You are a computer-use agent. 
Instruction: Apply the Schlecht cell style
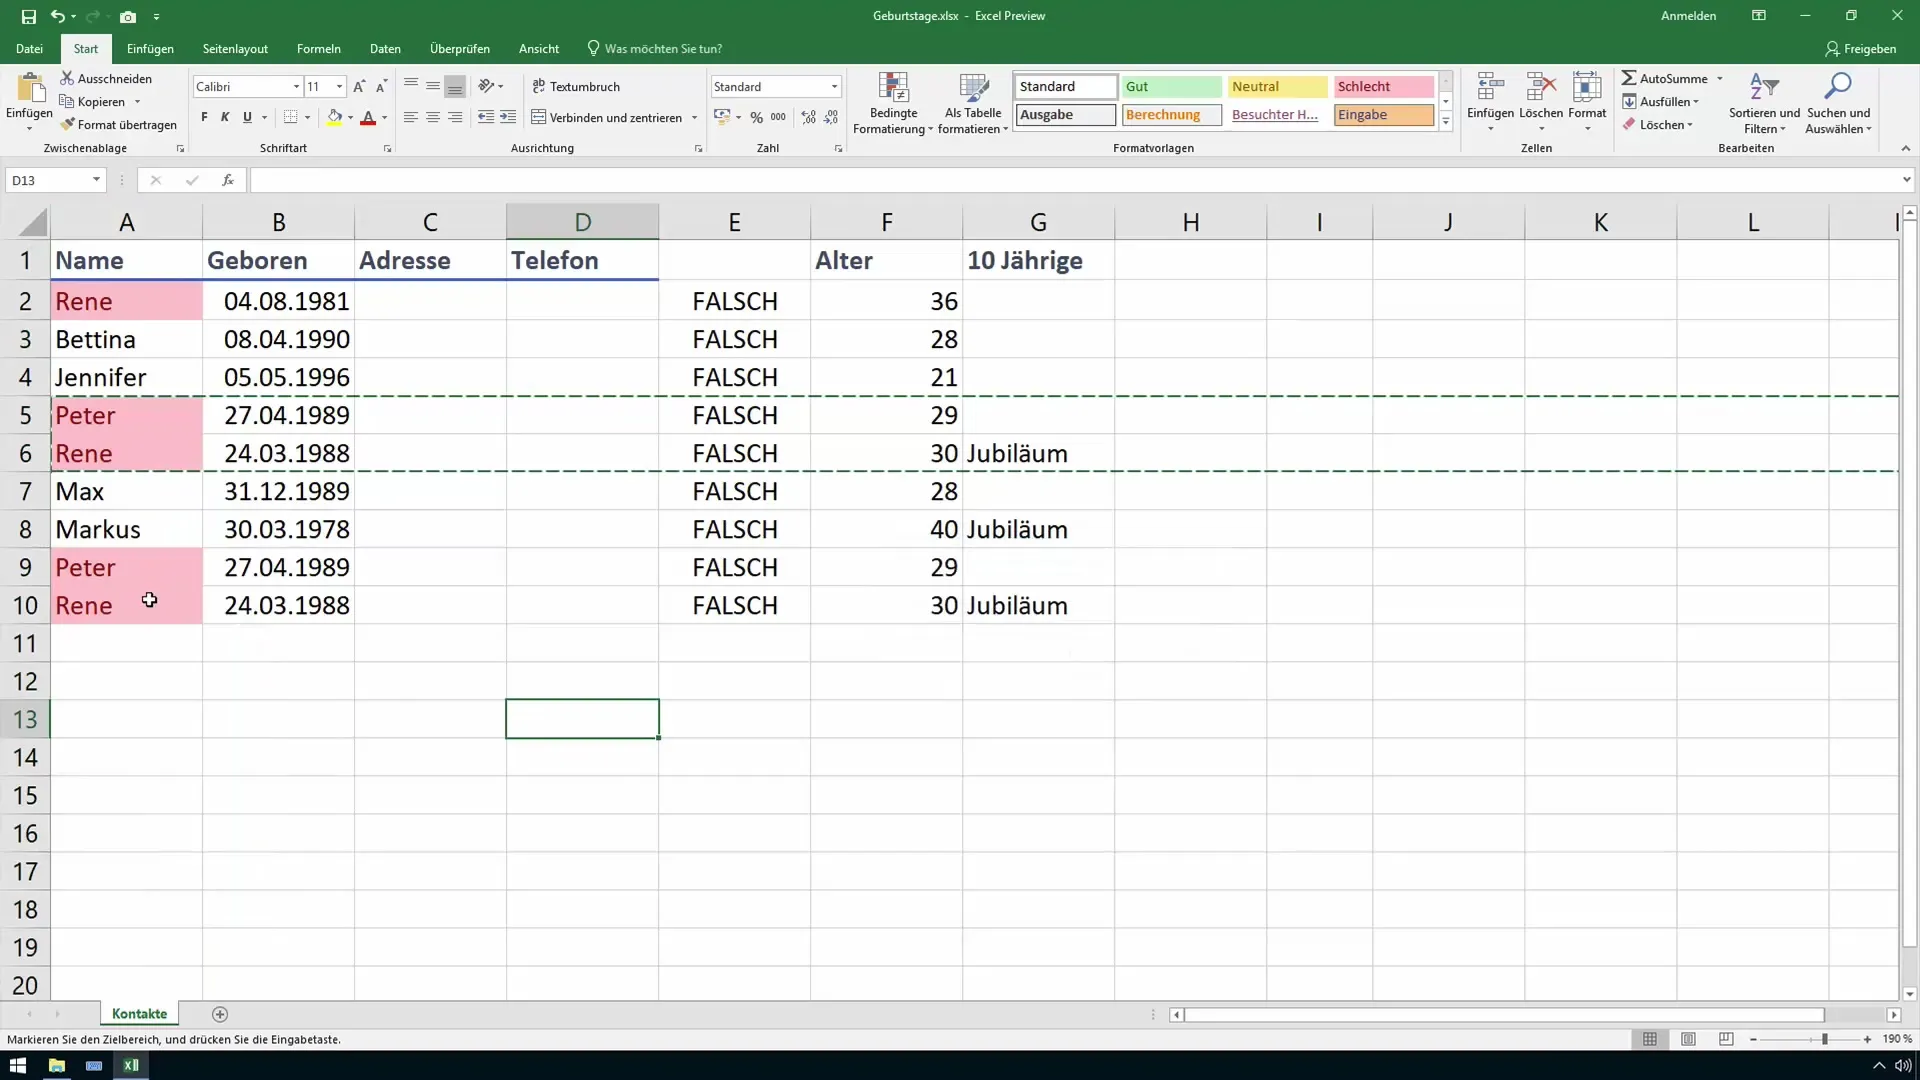click(1384, 87)
